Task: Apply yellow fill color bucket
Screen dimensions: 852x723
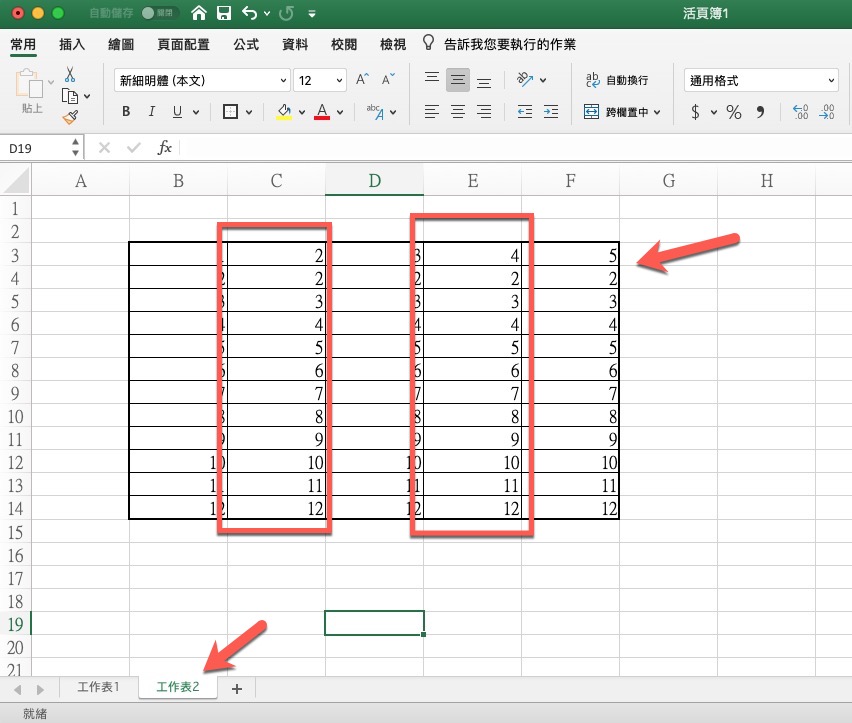Action: [284, 112]
